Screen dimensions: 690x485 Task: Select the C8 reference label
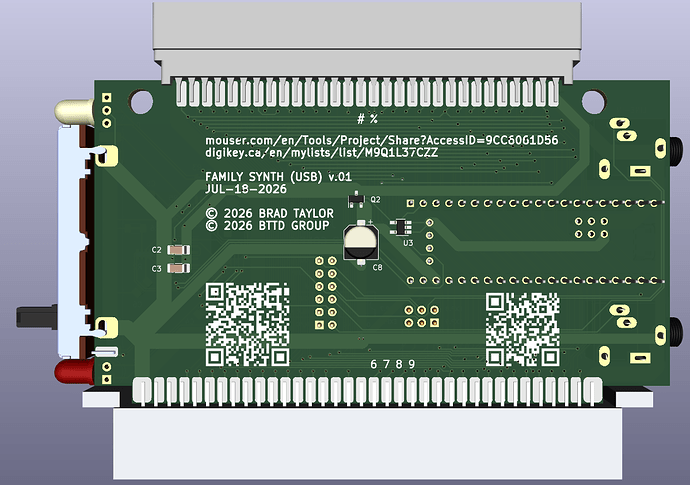(377, 267)
